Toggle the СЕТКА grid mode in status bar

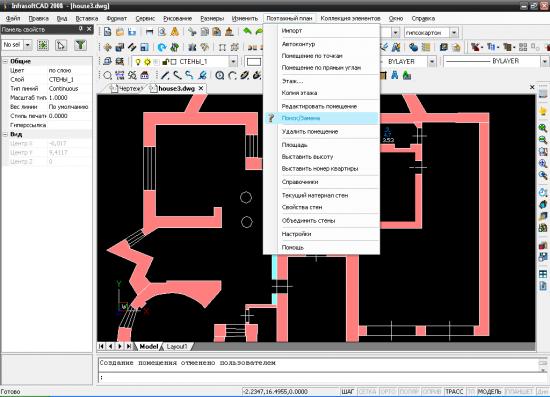coord(367,392)
